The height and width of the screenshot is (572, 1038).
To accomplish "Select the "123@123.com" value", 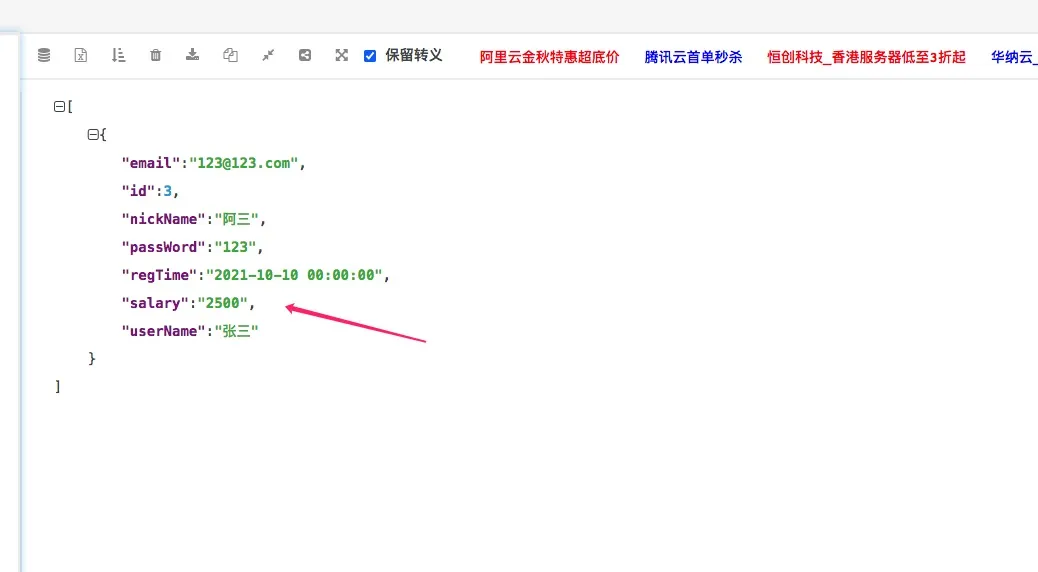I will click(244, 163).
